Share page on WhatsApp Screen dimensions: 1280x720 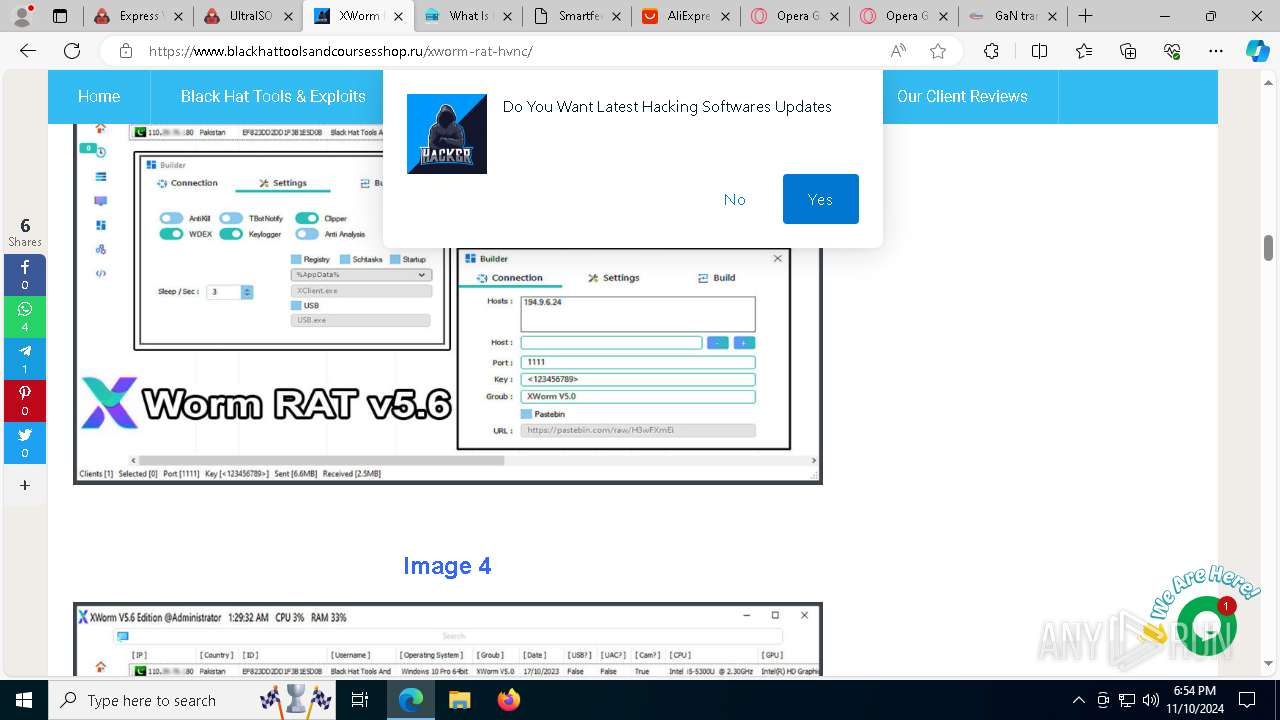(25, 317)
